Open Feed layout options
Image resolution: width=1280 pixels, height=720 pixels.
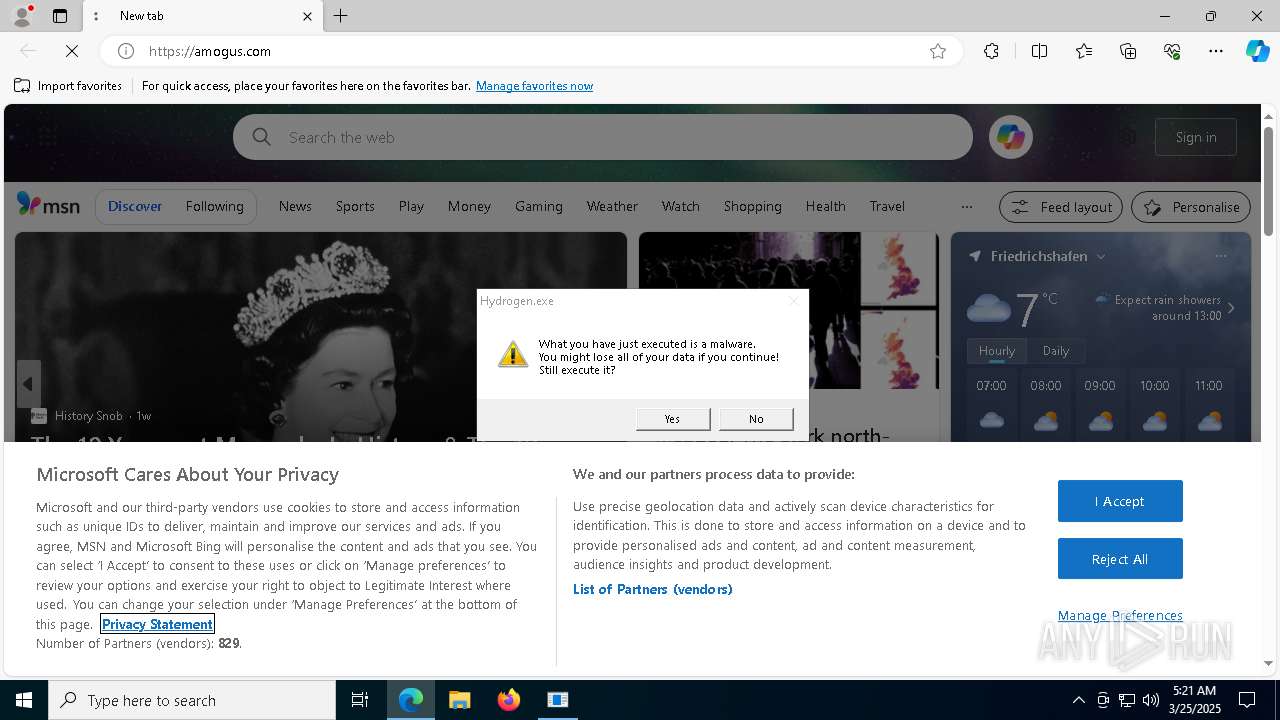(1062, 207)
